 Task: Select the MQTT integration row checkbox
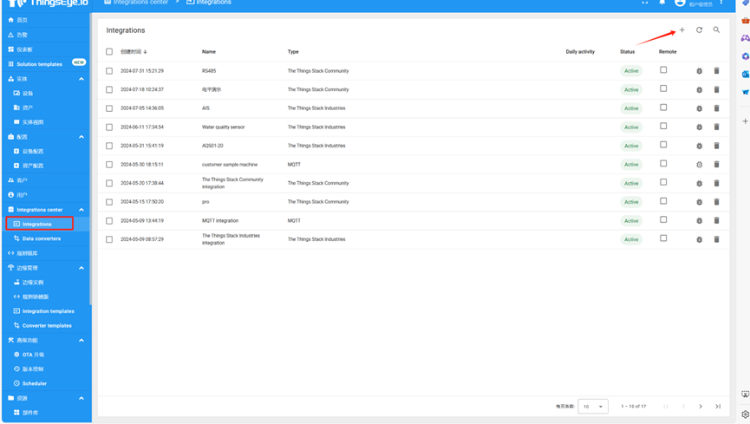[110, 221]
